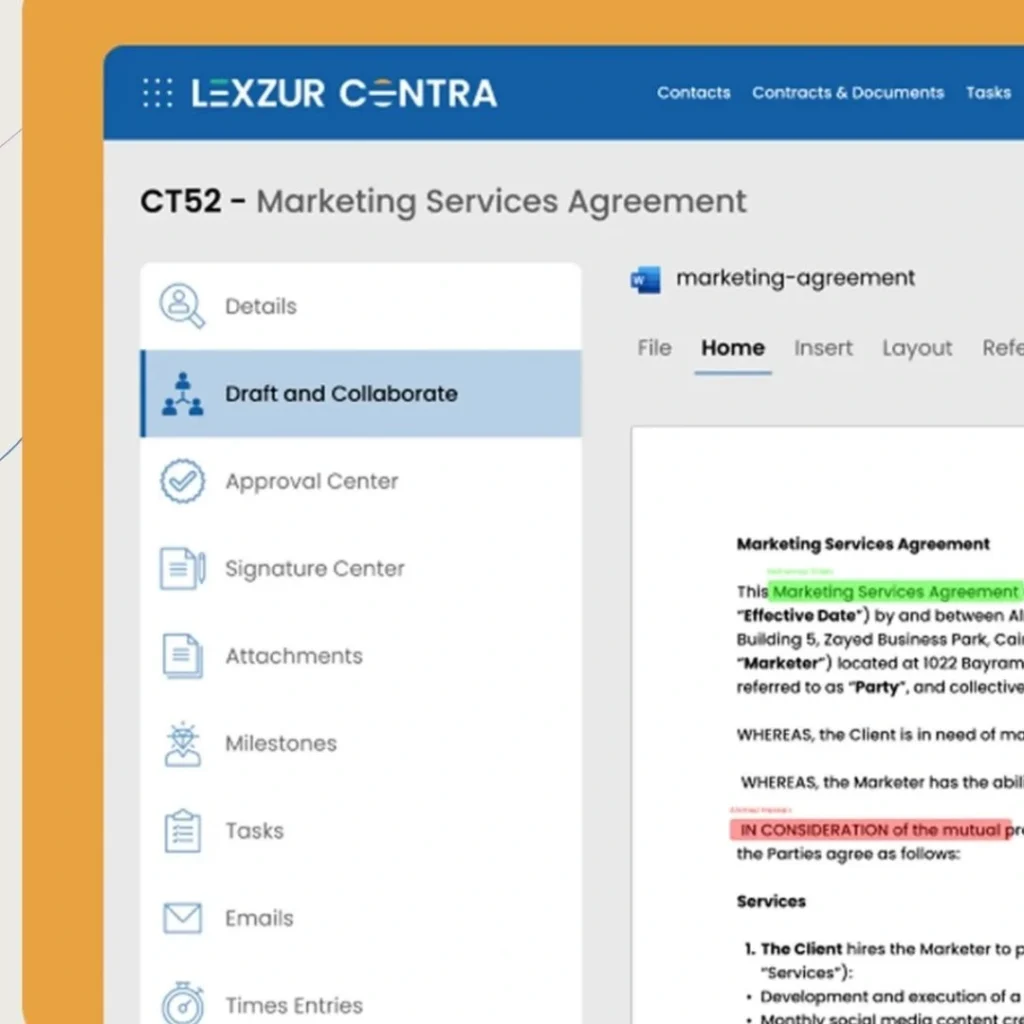The image size is (1024, 1024).
Task: Open the Tasks clipboard icon
Action: [182, 831]
